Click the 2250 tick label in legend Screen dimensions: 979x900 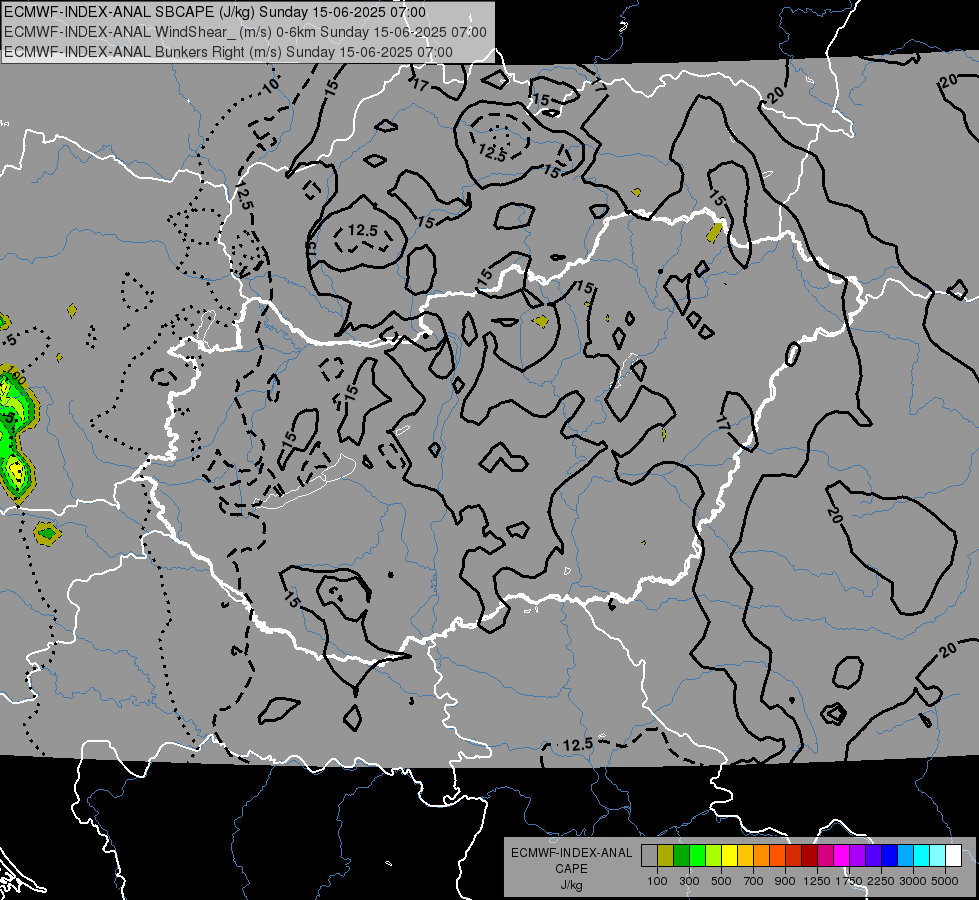[882, 881]
